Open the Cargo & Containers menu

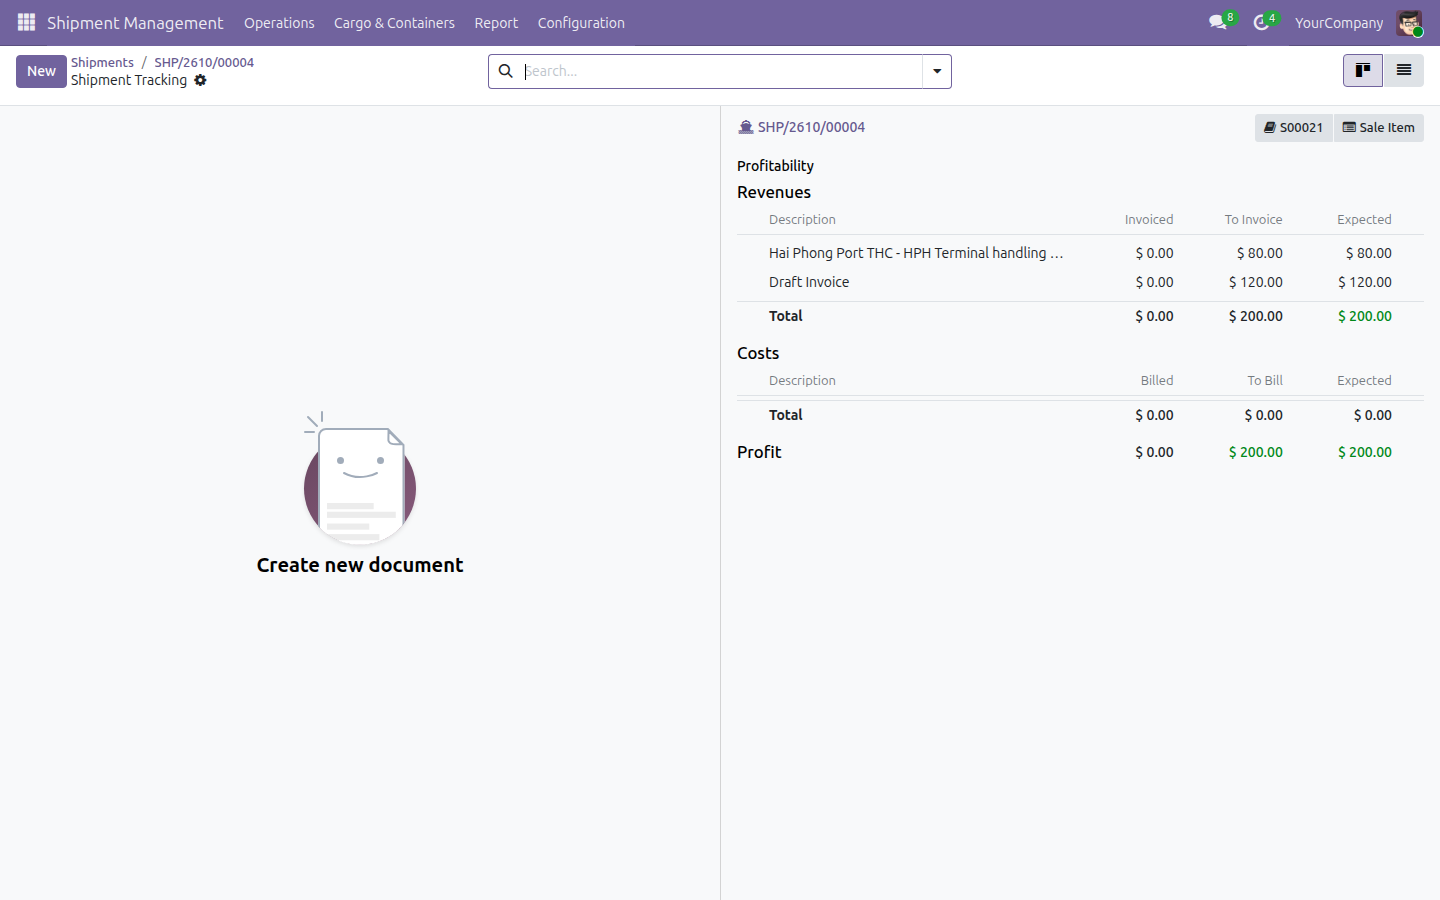click(394, 23)
